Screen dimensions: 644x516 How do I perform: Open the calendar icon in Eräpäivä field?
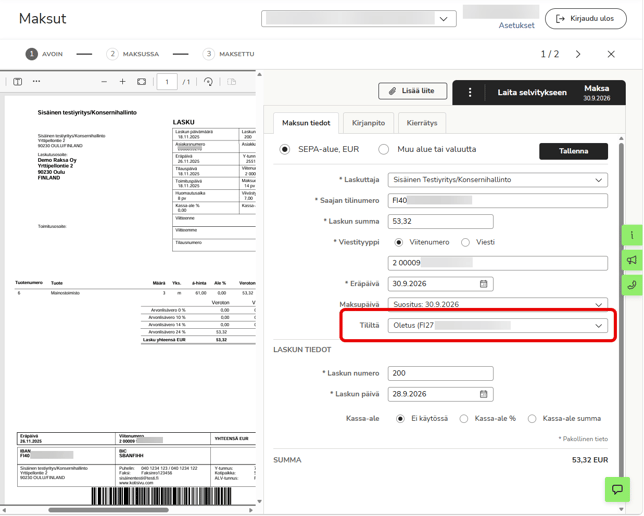484,284
